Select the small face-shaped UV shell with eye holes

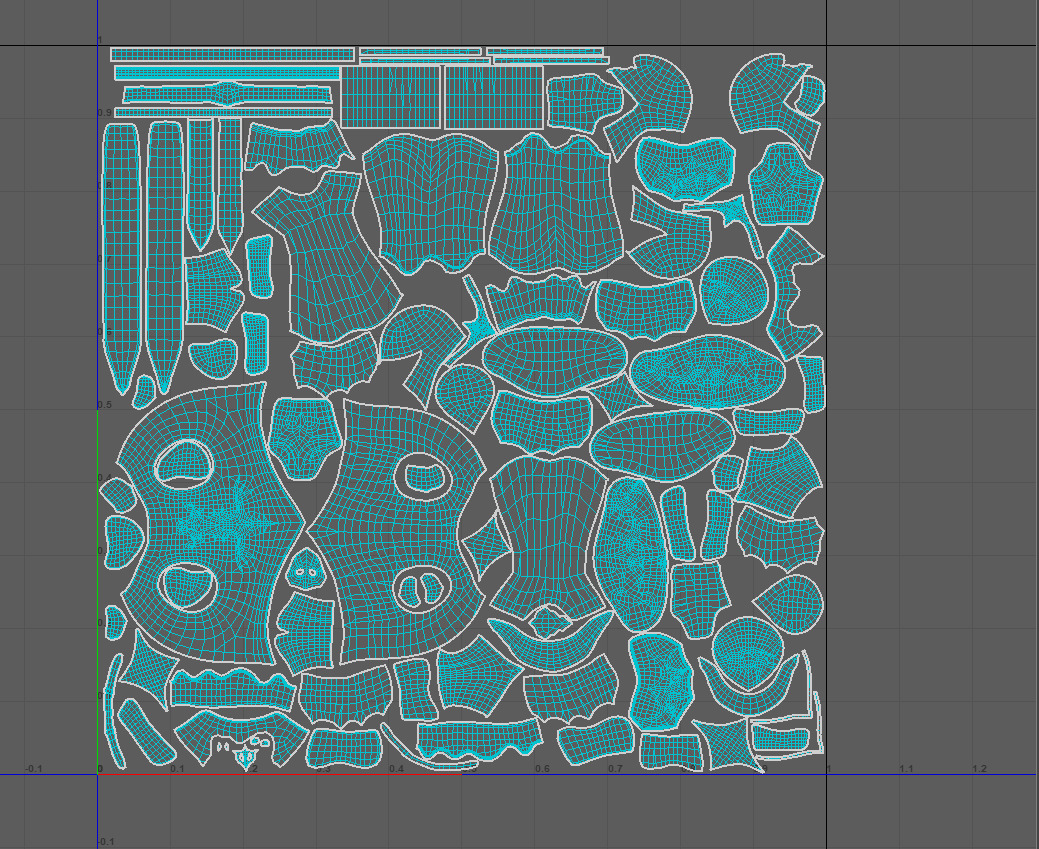[x=305, y=570]
